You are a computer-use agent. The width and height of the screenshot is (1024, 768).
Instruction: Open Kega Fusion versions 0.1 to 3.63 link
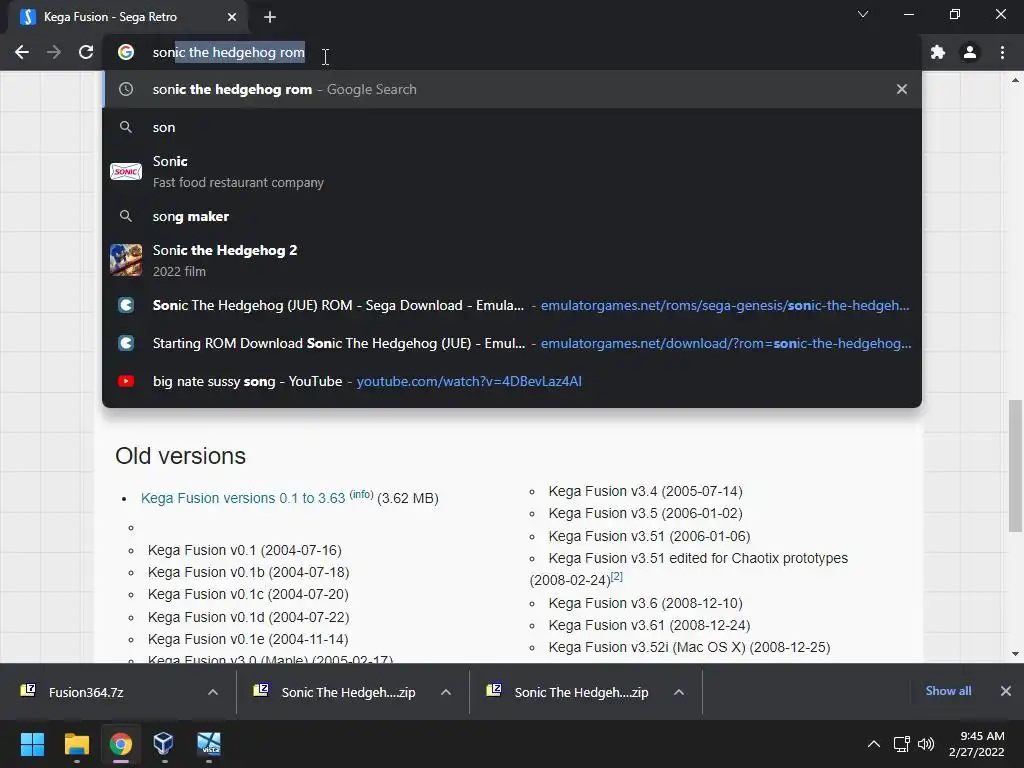point(243,498)
